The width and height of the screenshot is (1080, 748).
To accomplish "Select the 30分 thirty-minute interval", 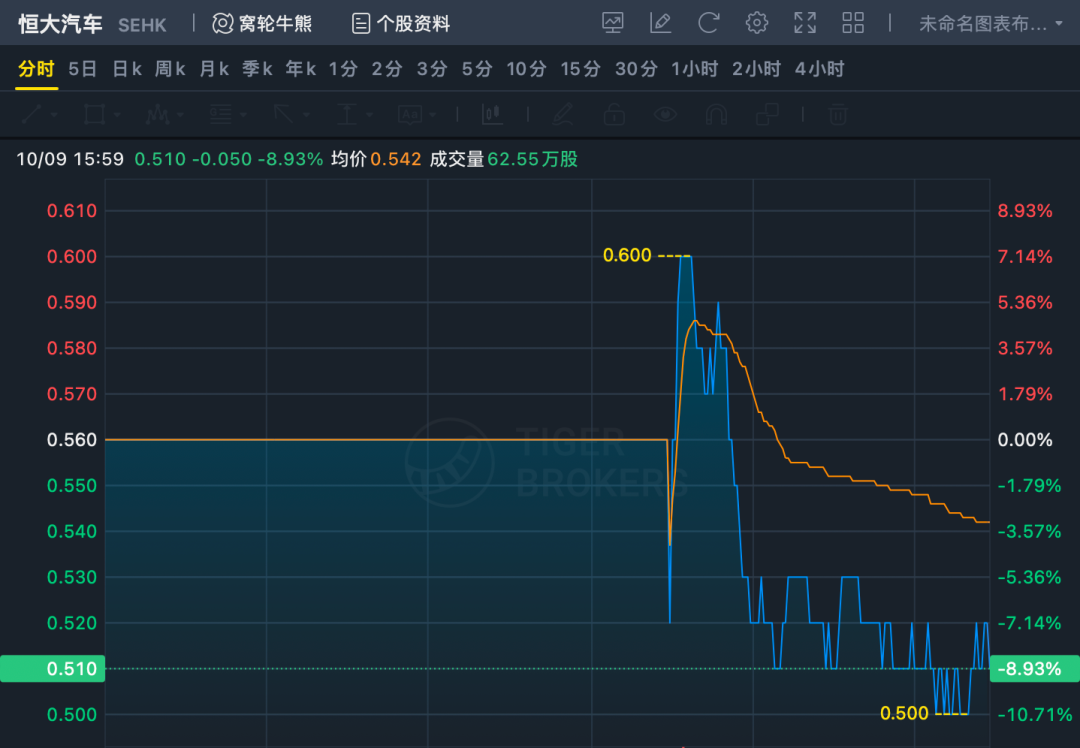I will [636, 69].
